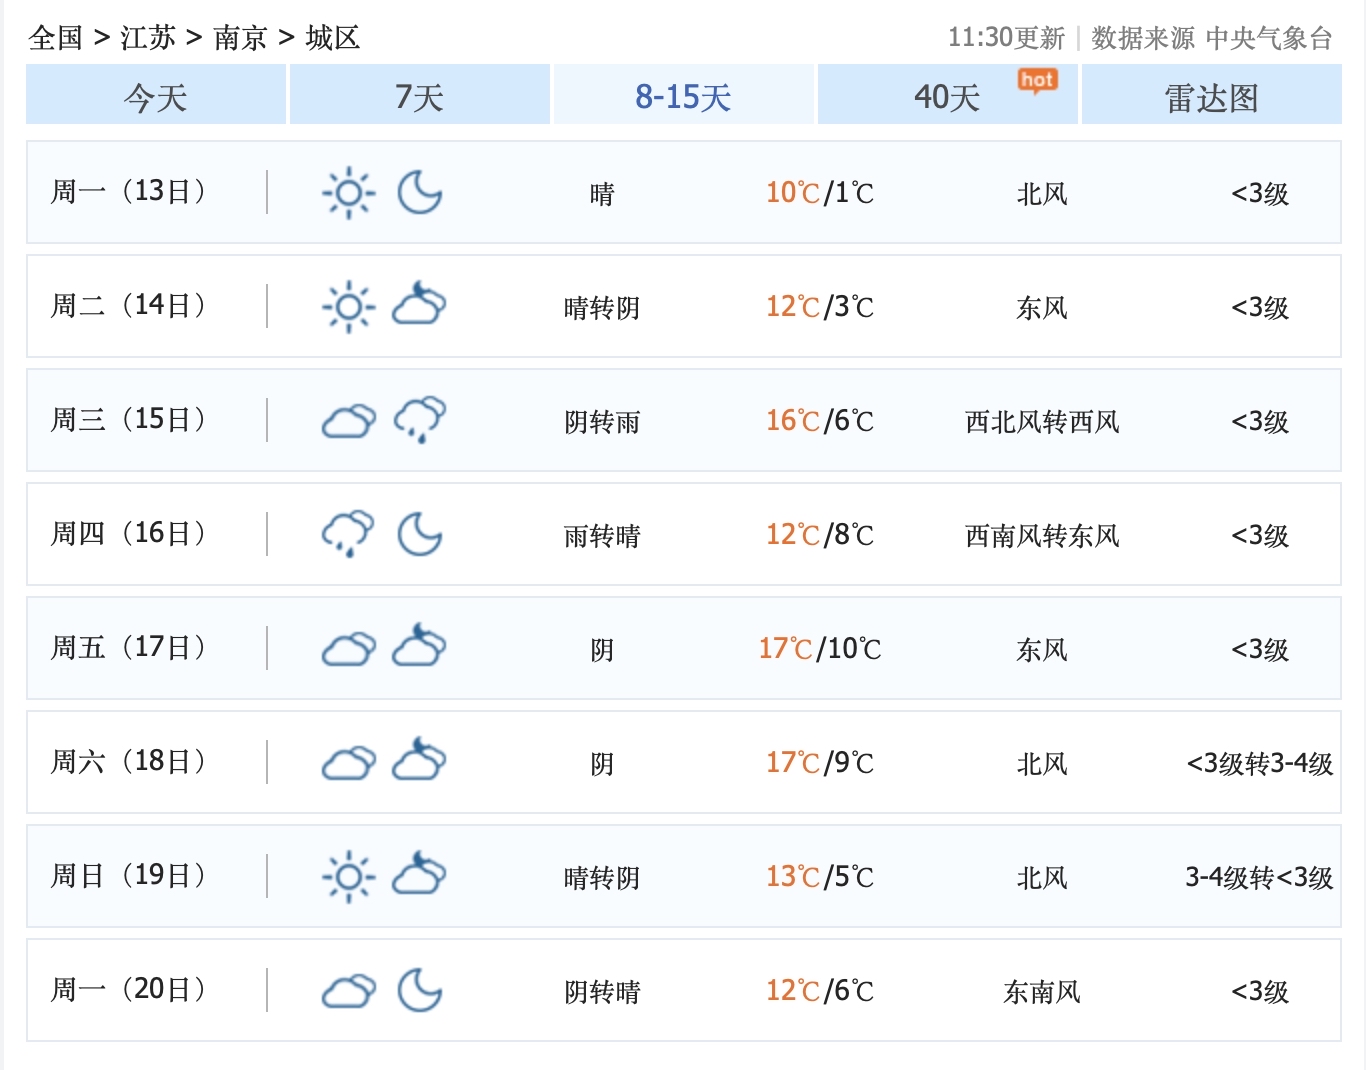Click the 周五（17日） date label
This screenshot has width=1366, height=1070.
point(128,647)
